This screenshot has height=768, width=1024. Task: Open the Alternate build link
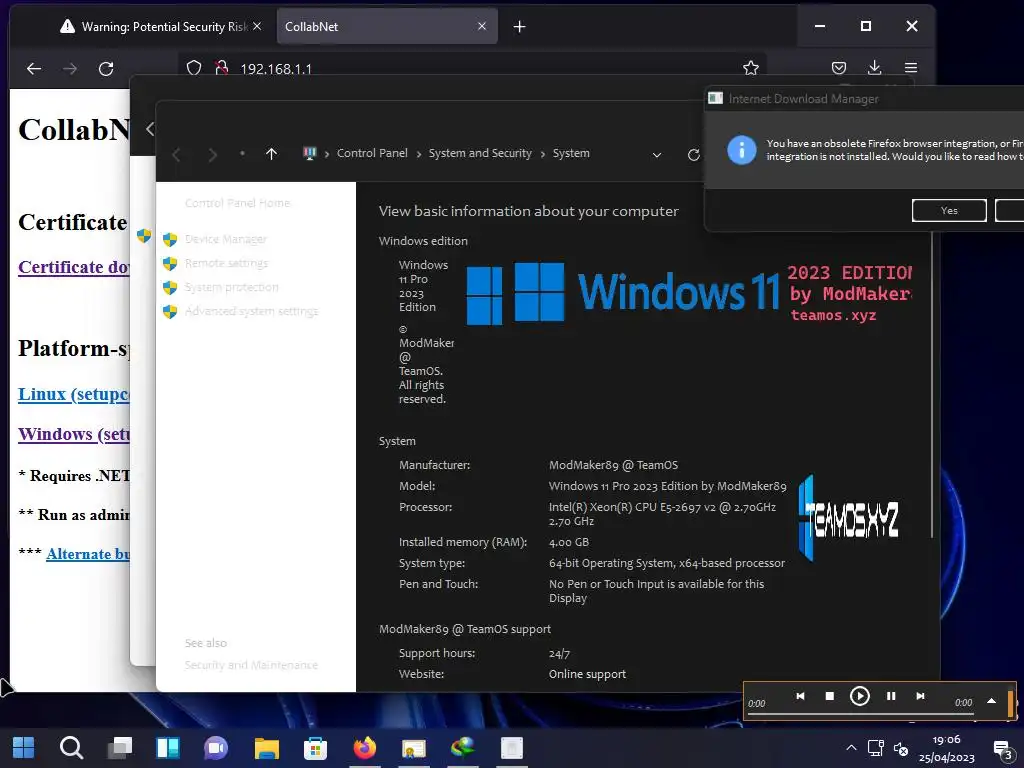coord(88,554)
